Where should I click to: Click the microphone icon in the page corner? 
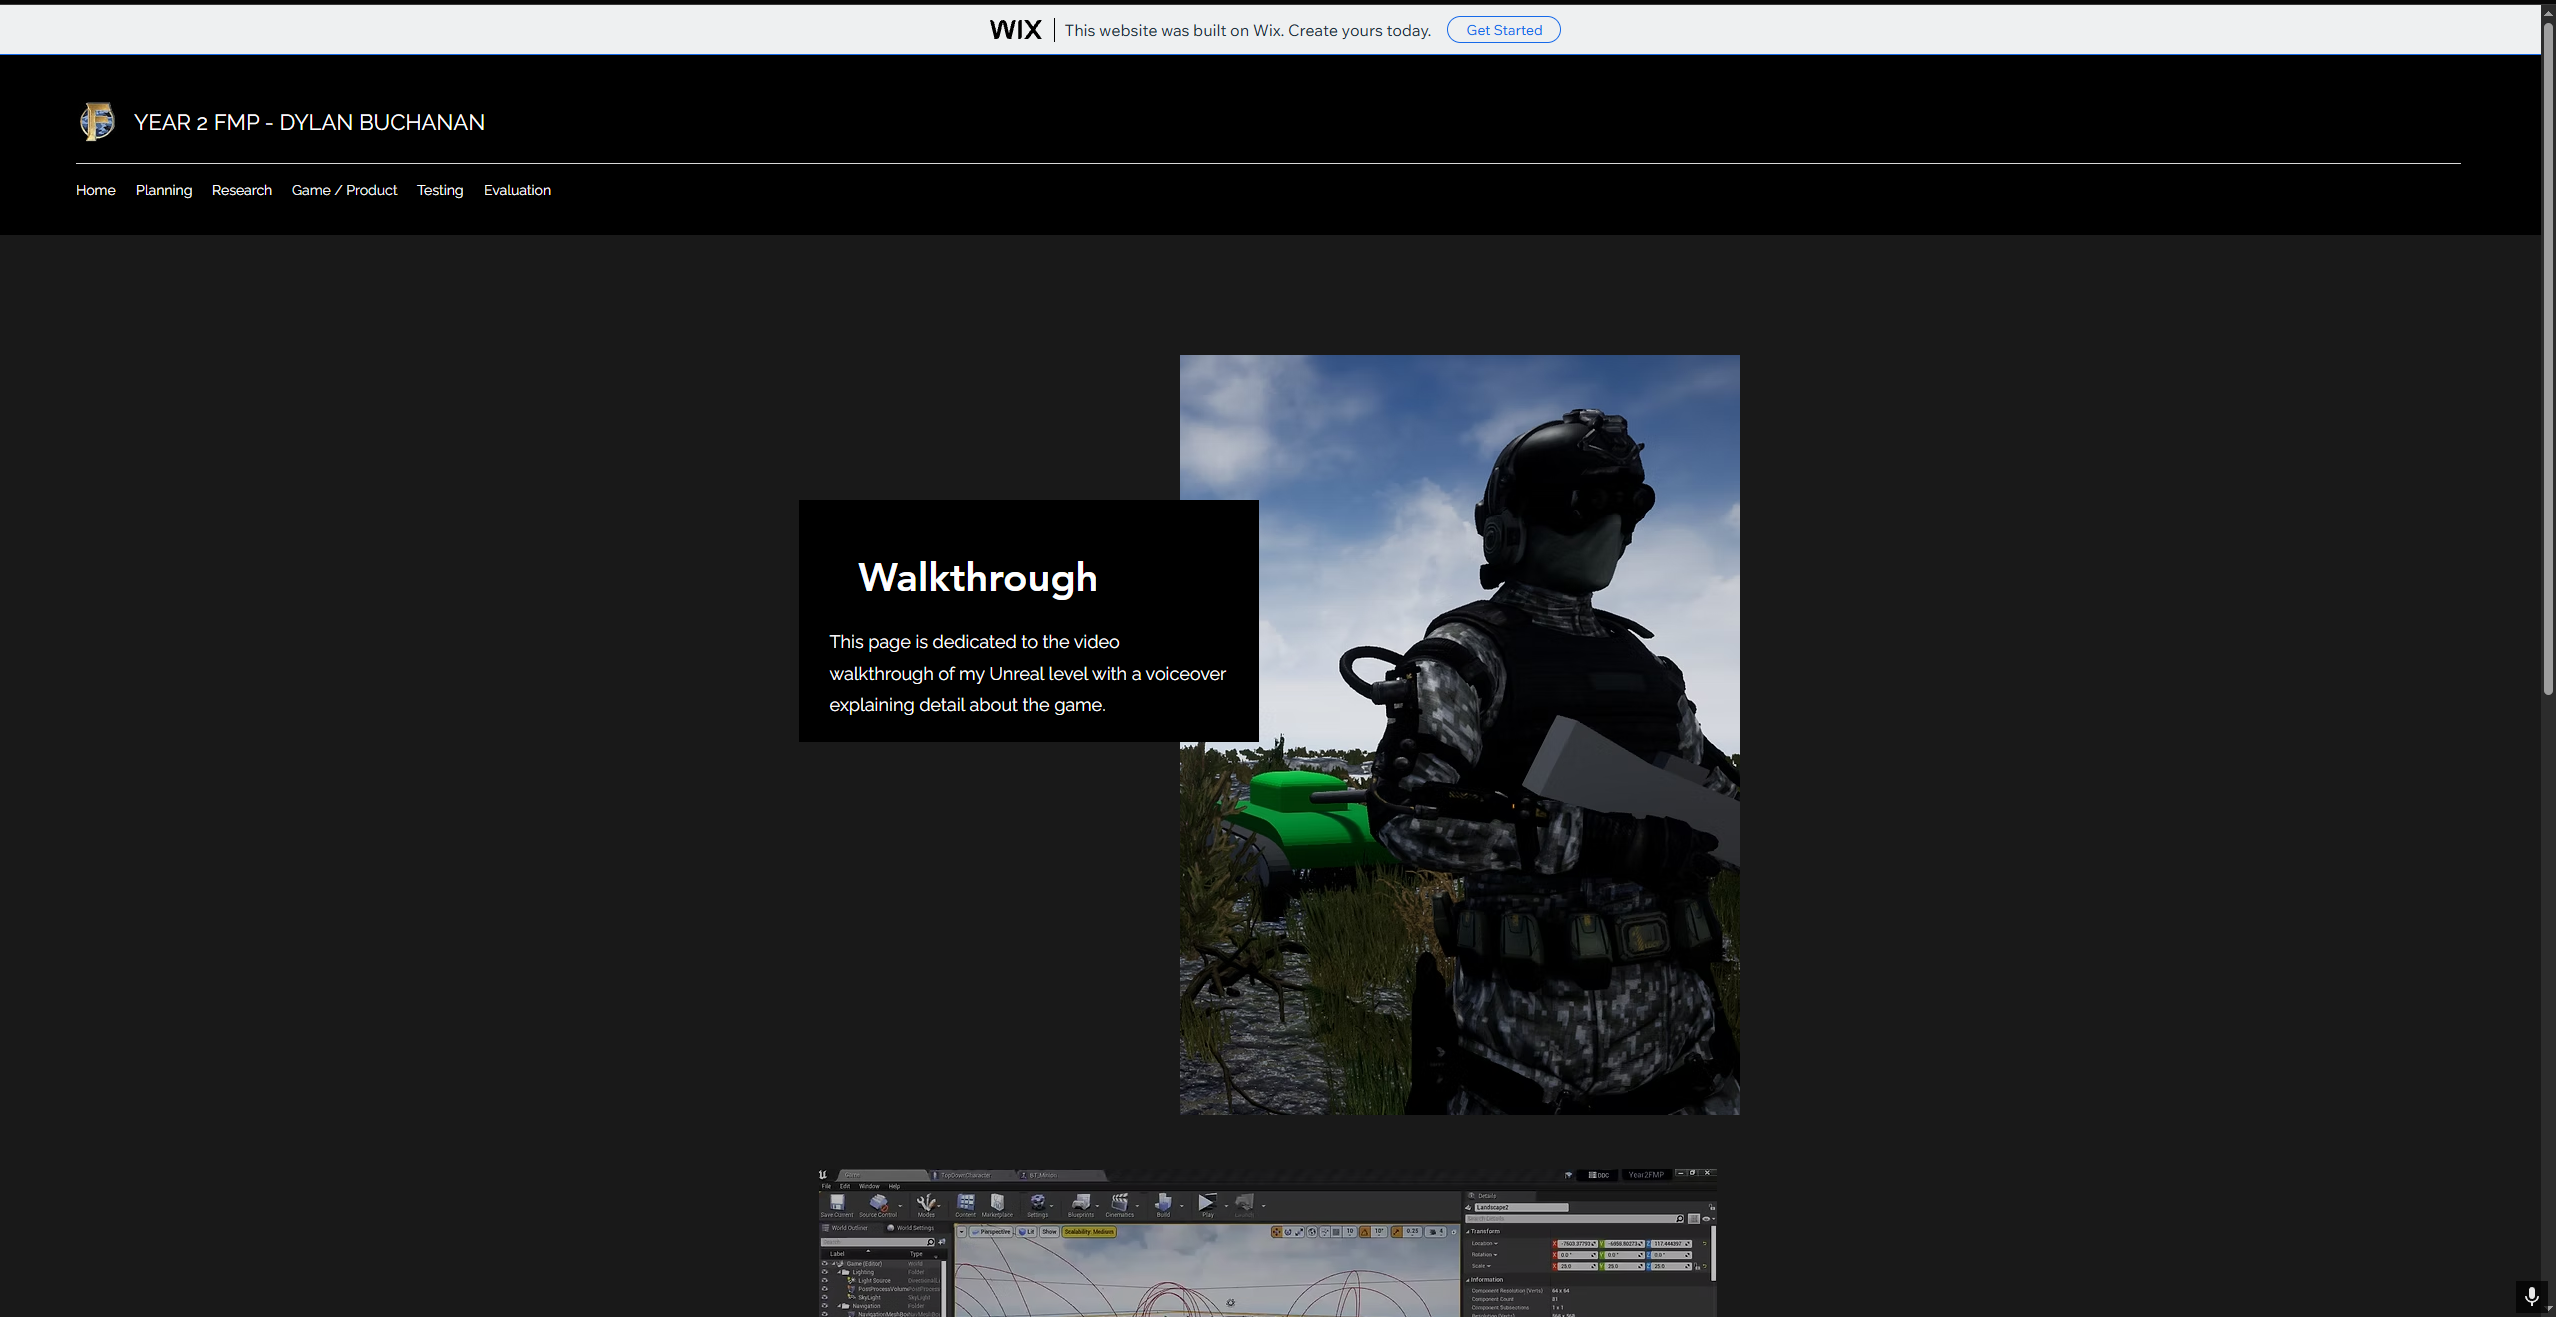2531,1297
